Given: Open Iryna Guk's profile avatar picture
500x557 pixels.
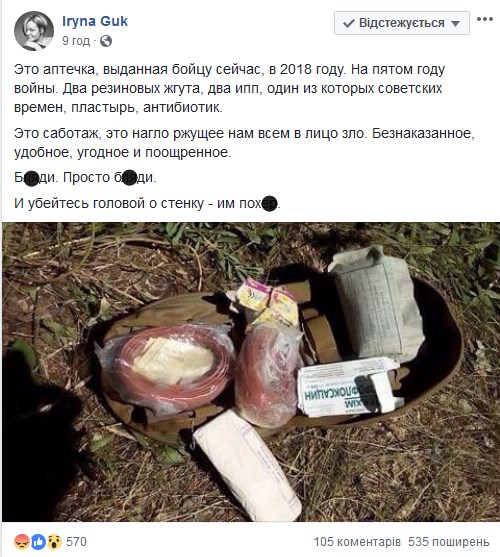Looking at the screenshot, I should click(34, 31).
